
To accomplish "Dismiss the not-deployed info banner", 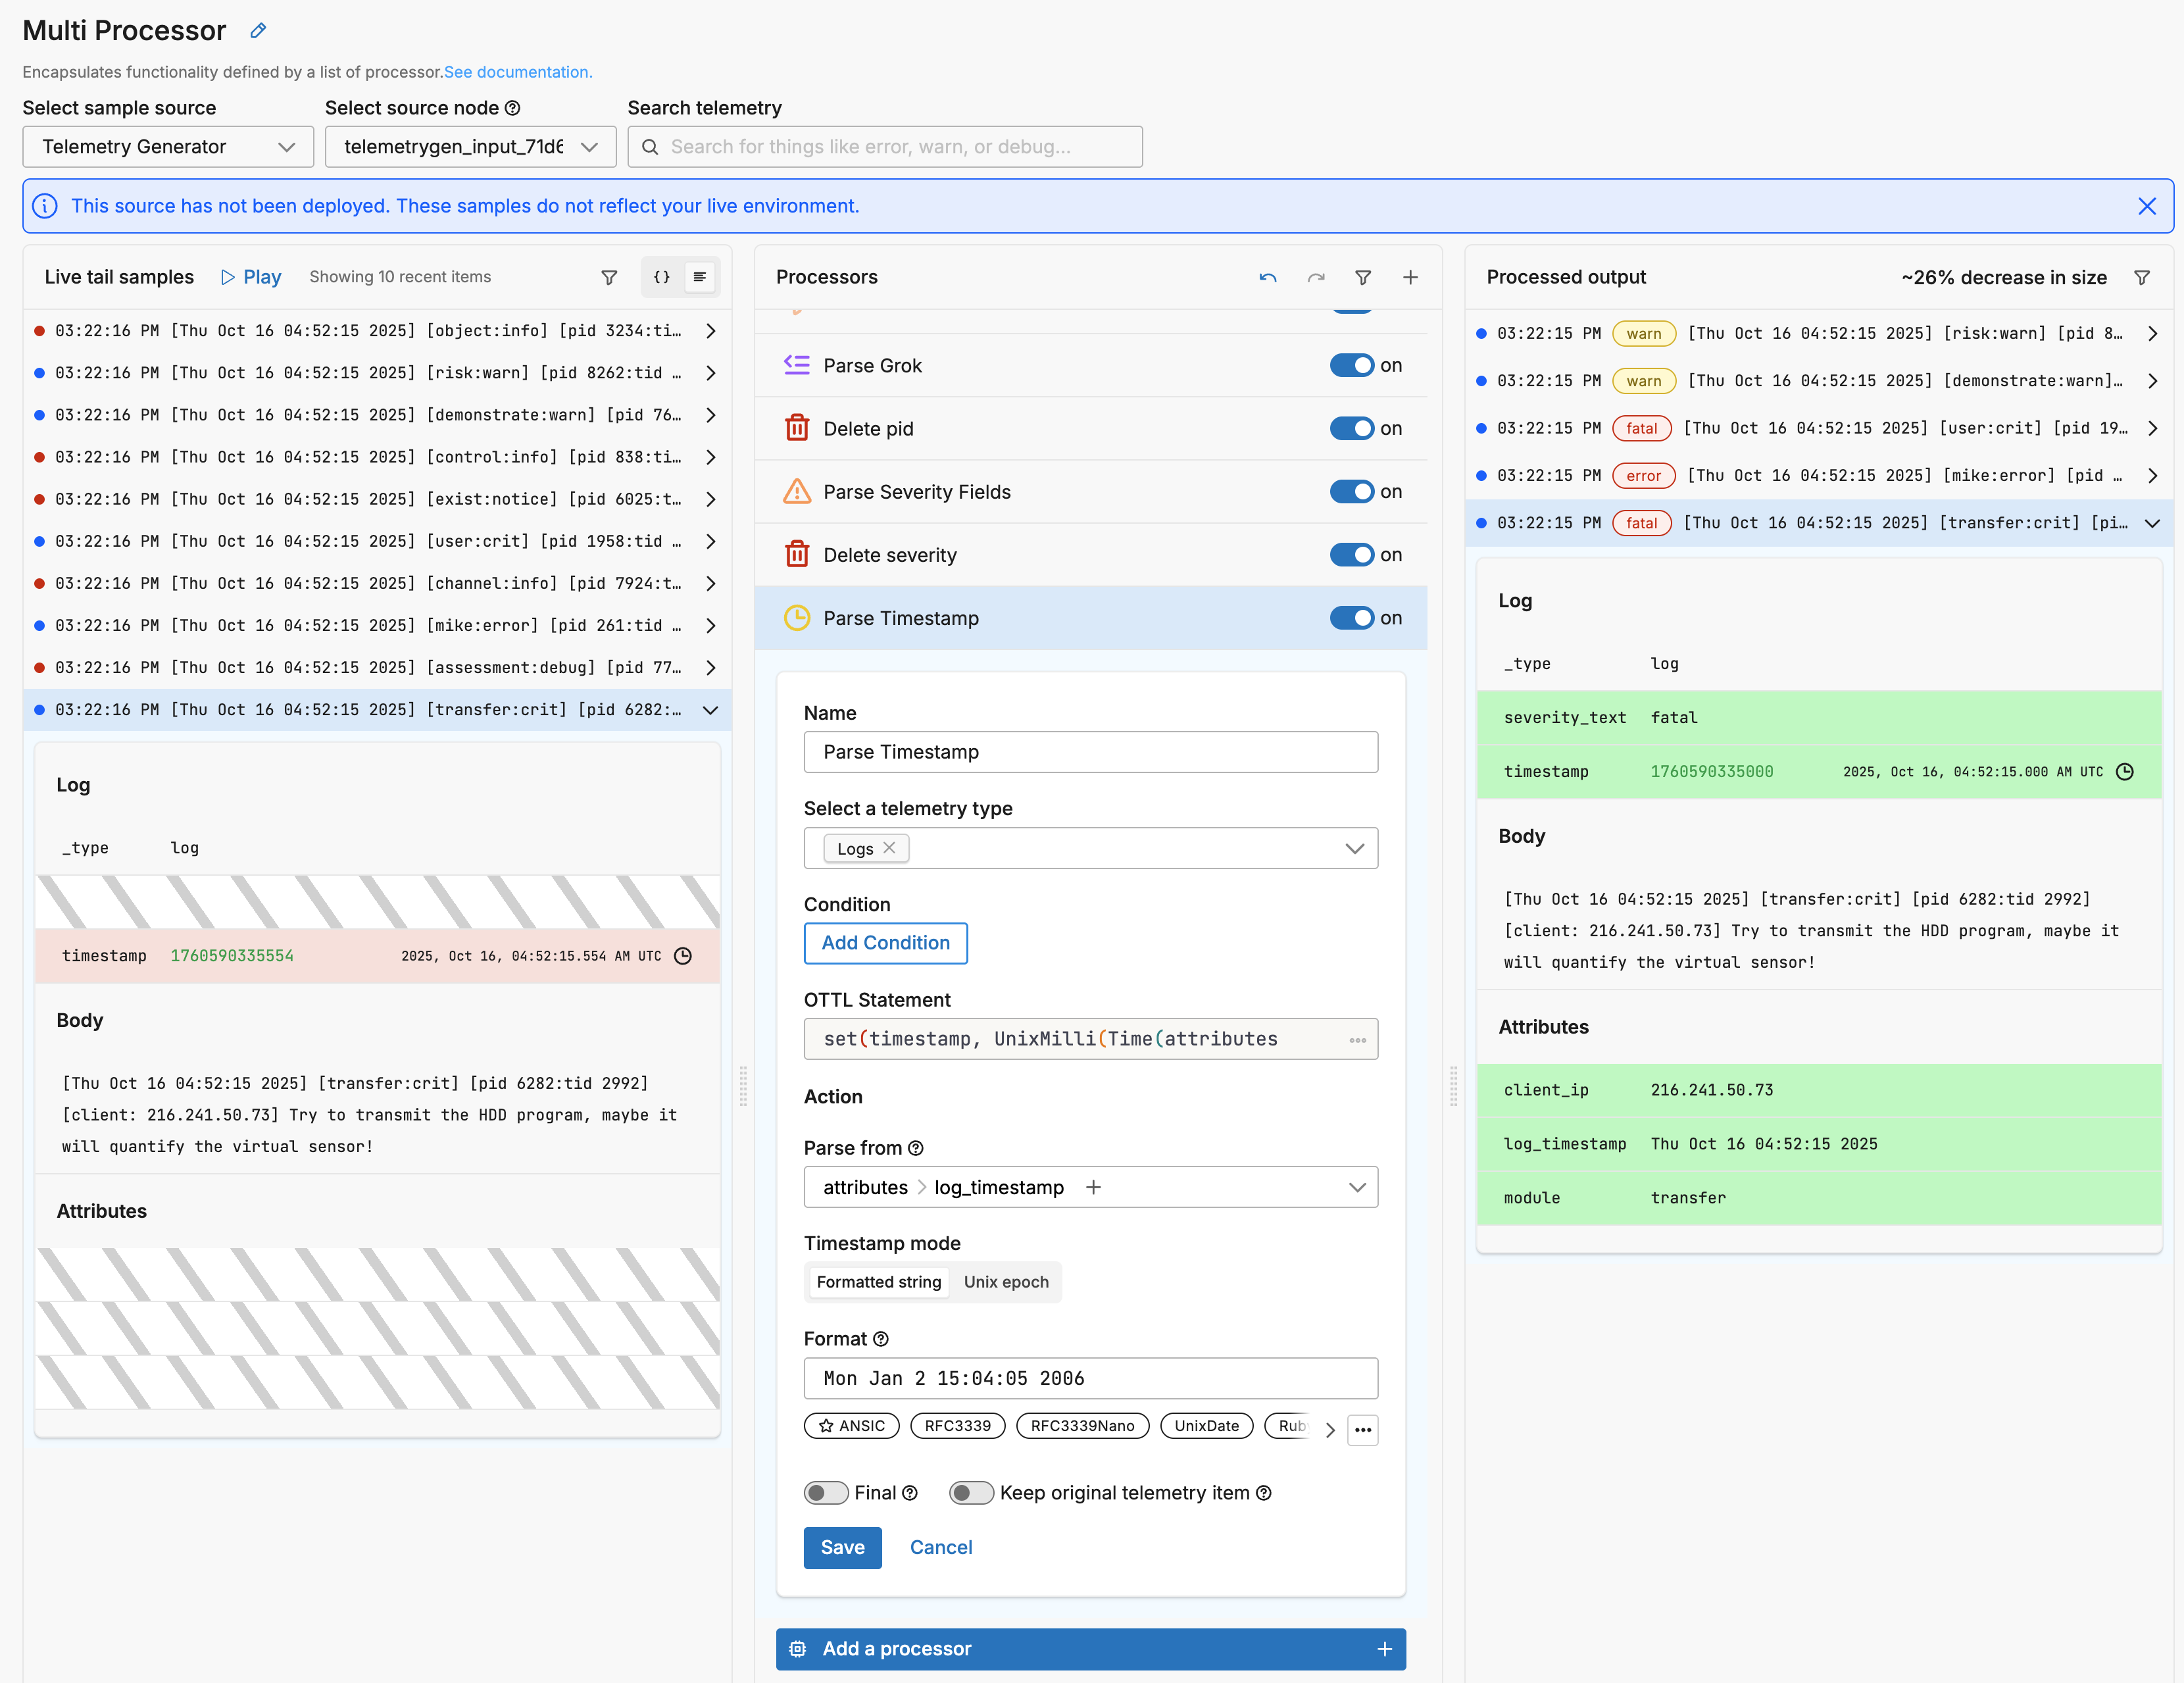I will pos(2147,206).
